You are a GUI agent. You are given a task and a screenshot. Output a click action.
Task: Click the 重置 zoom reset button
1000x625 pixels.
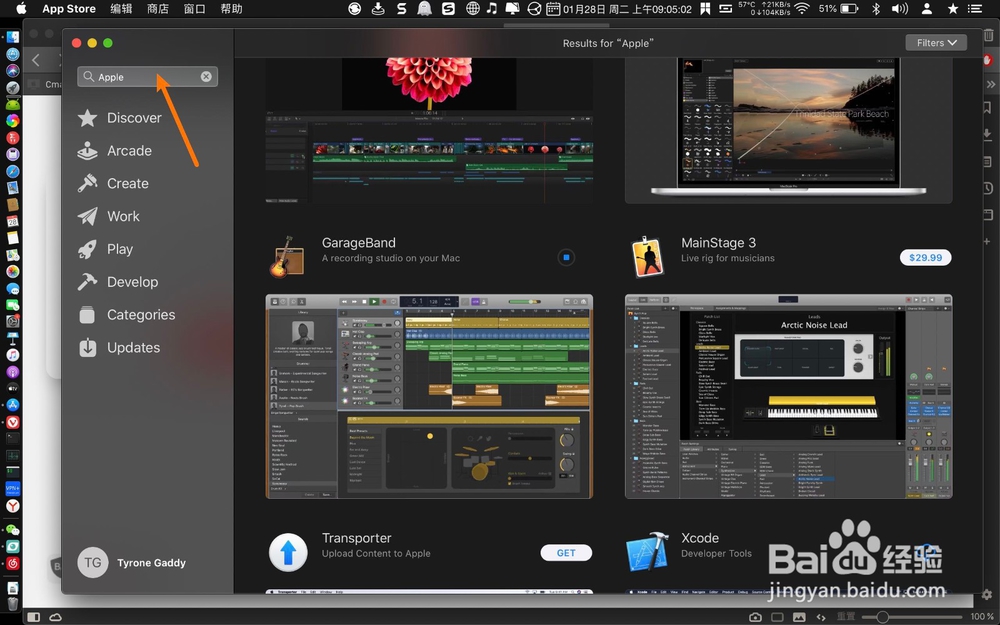point(846,617)
